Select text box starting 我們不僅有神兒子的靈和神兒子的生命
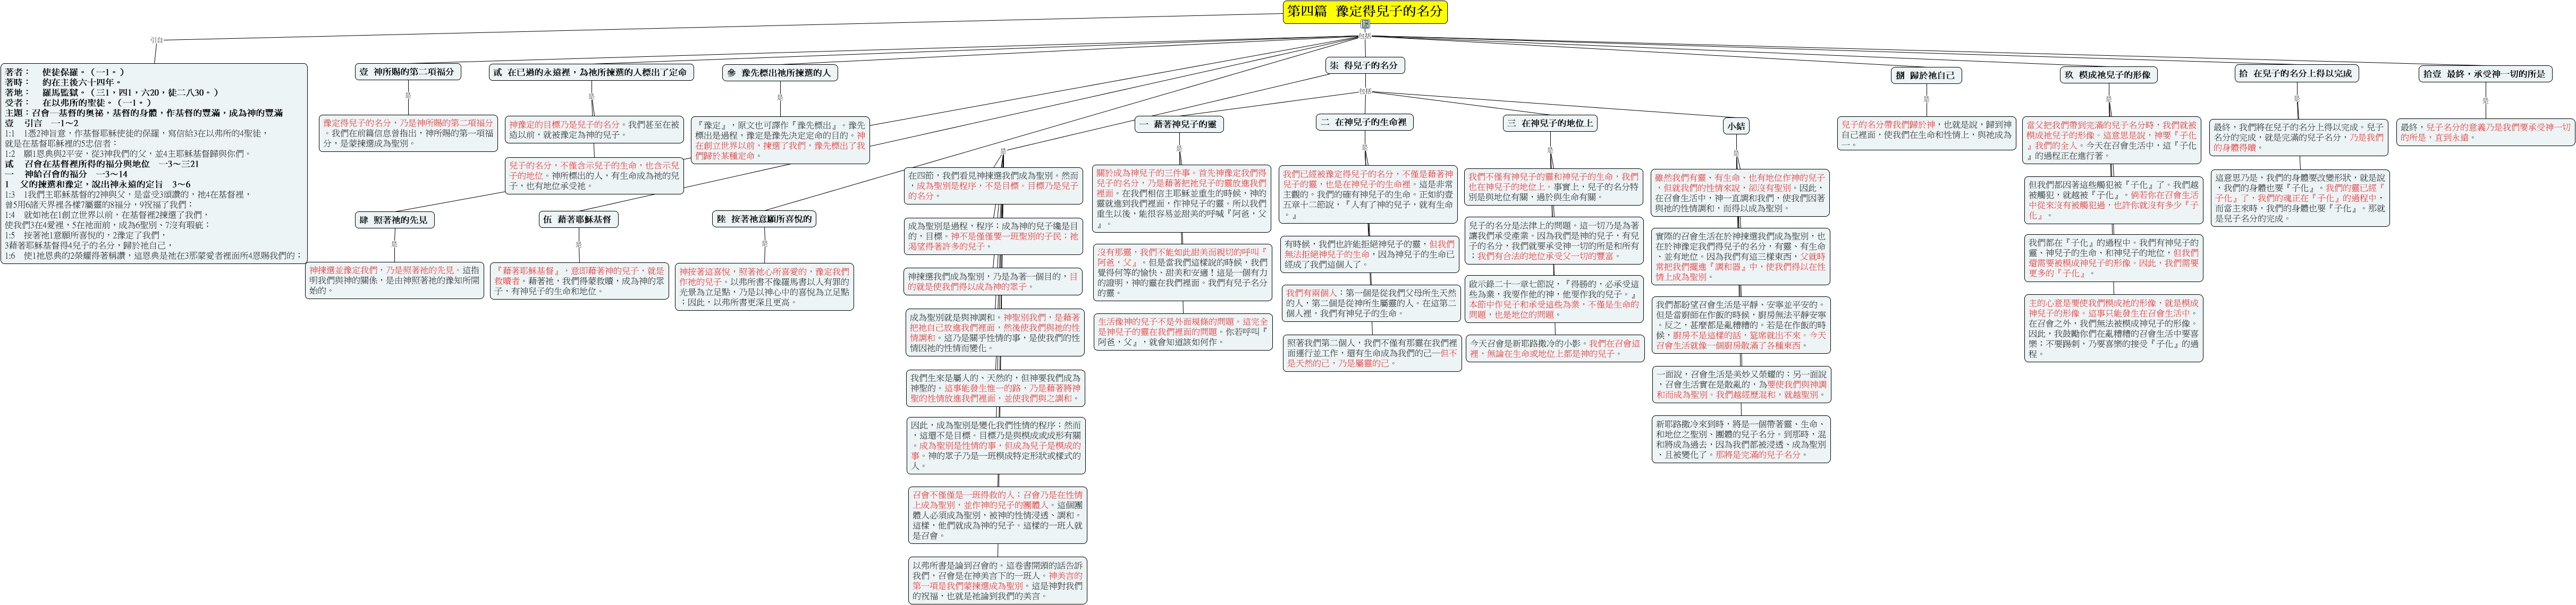This screenshot has height=605, width=2576. click(x=1554, y=187)
